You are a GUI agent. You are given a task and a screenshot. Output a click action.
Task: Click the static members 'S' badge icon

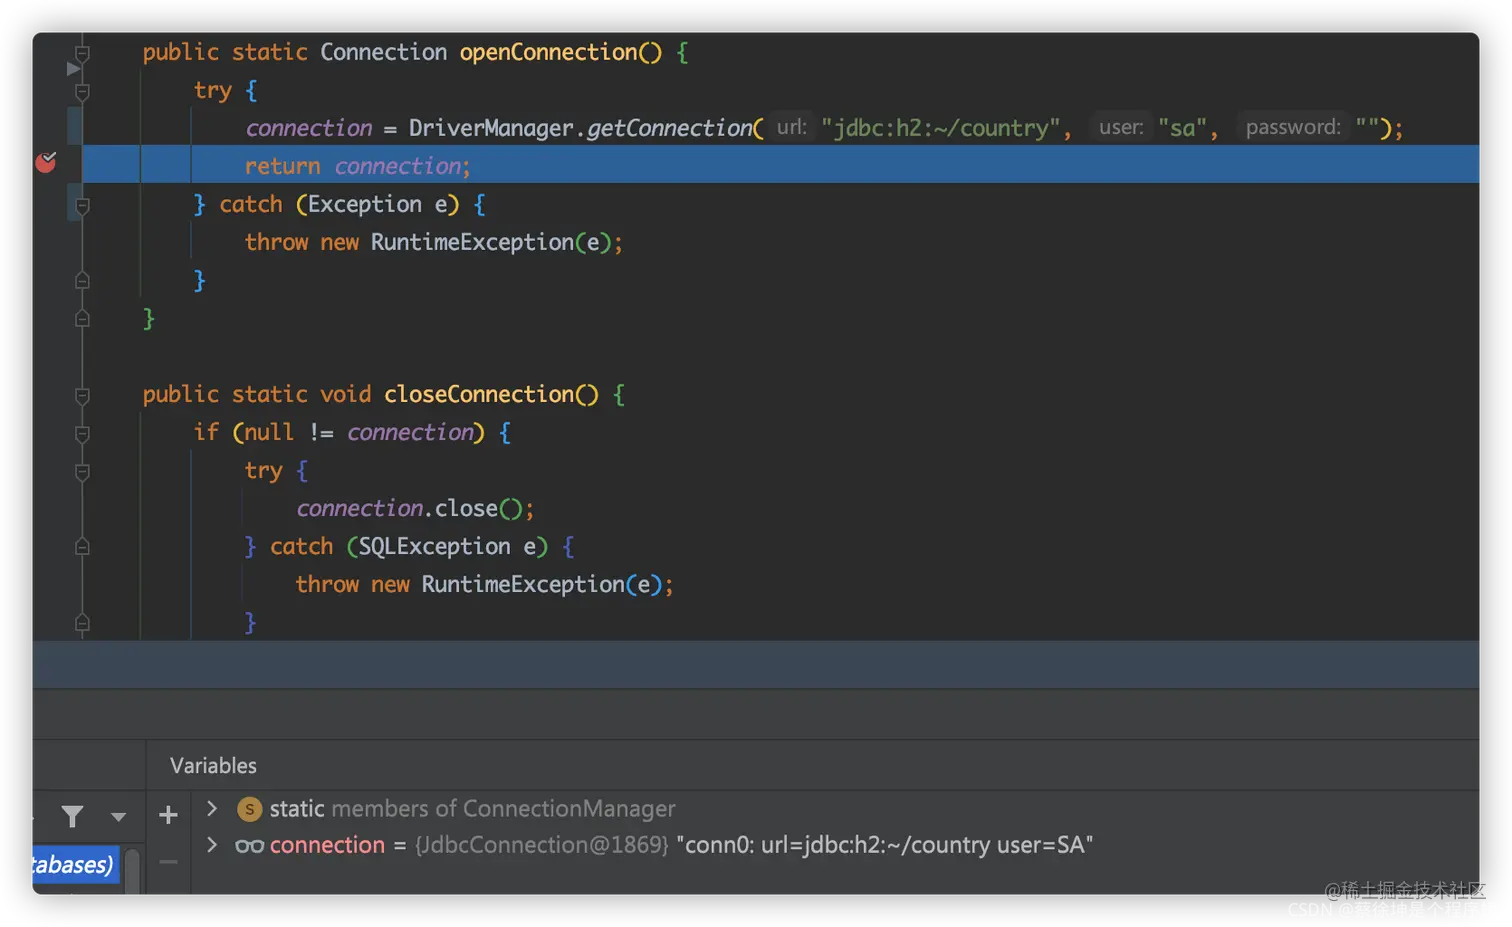coord(249,809)
